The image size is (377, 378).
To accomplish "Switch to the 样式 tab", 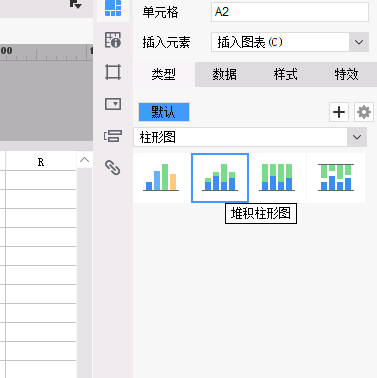I will click(x=286, y=74).
